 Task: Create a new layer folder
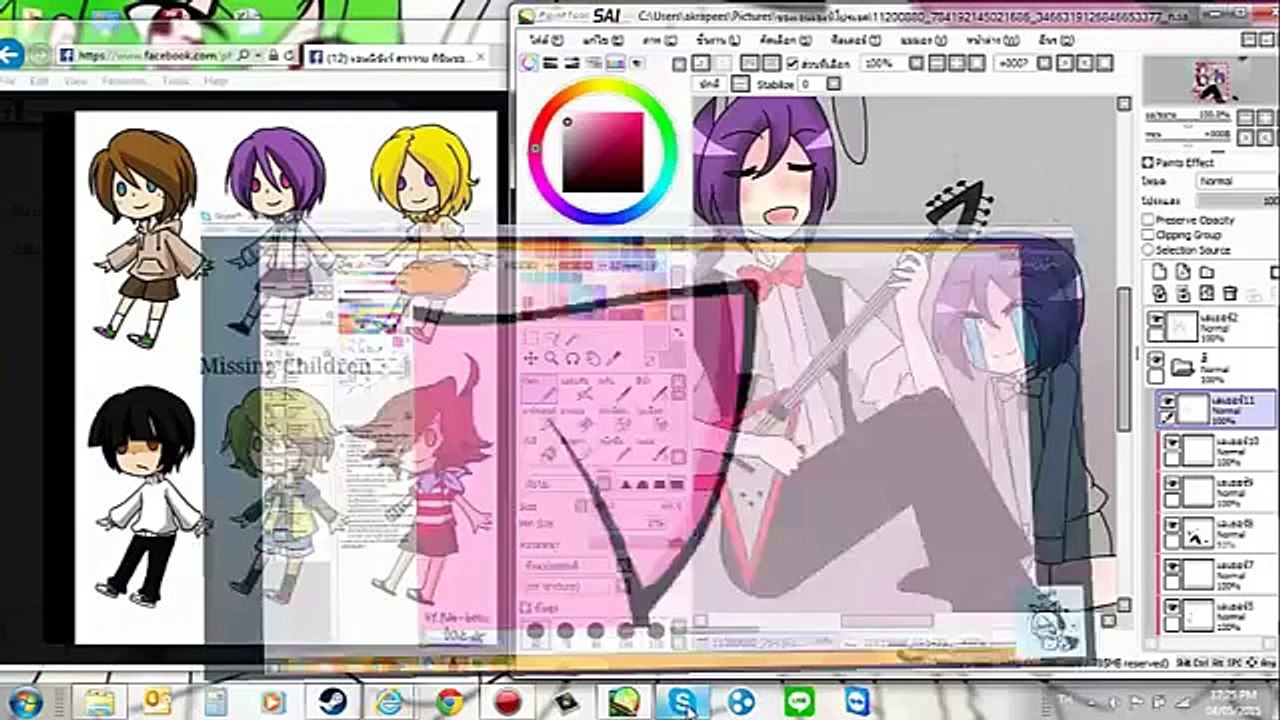(1207, 272)
